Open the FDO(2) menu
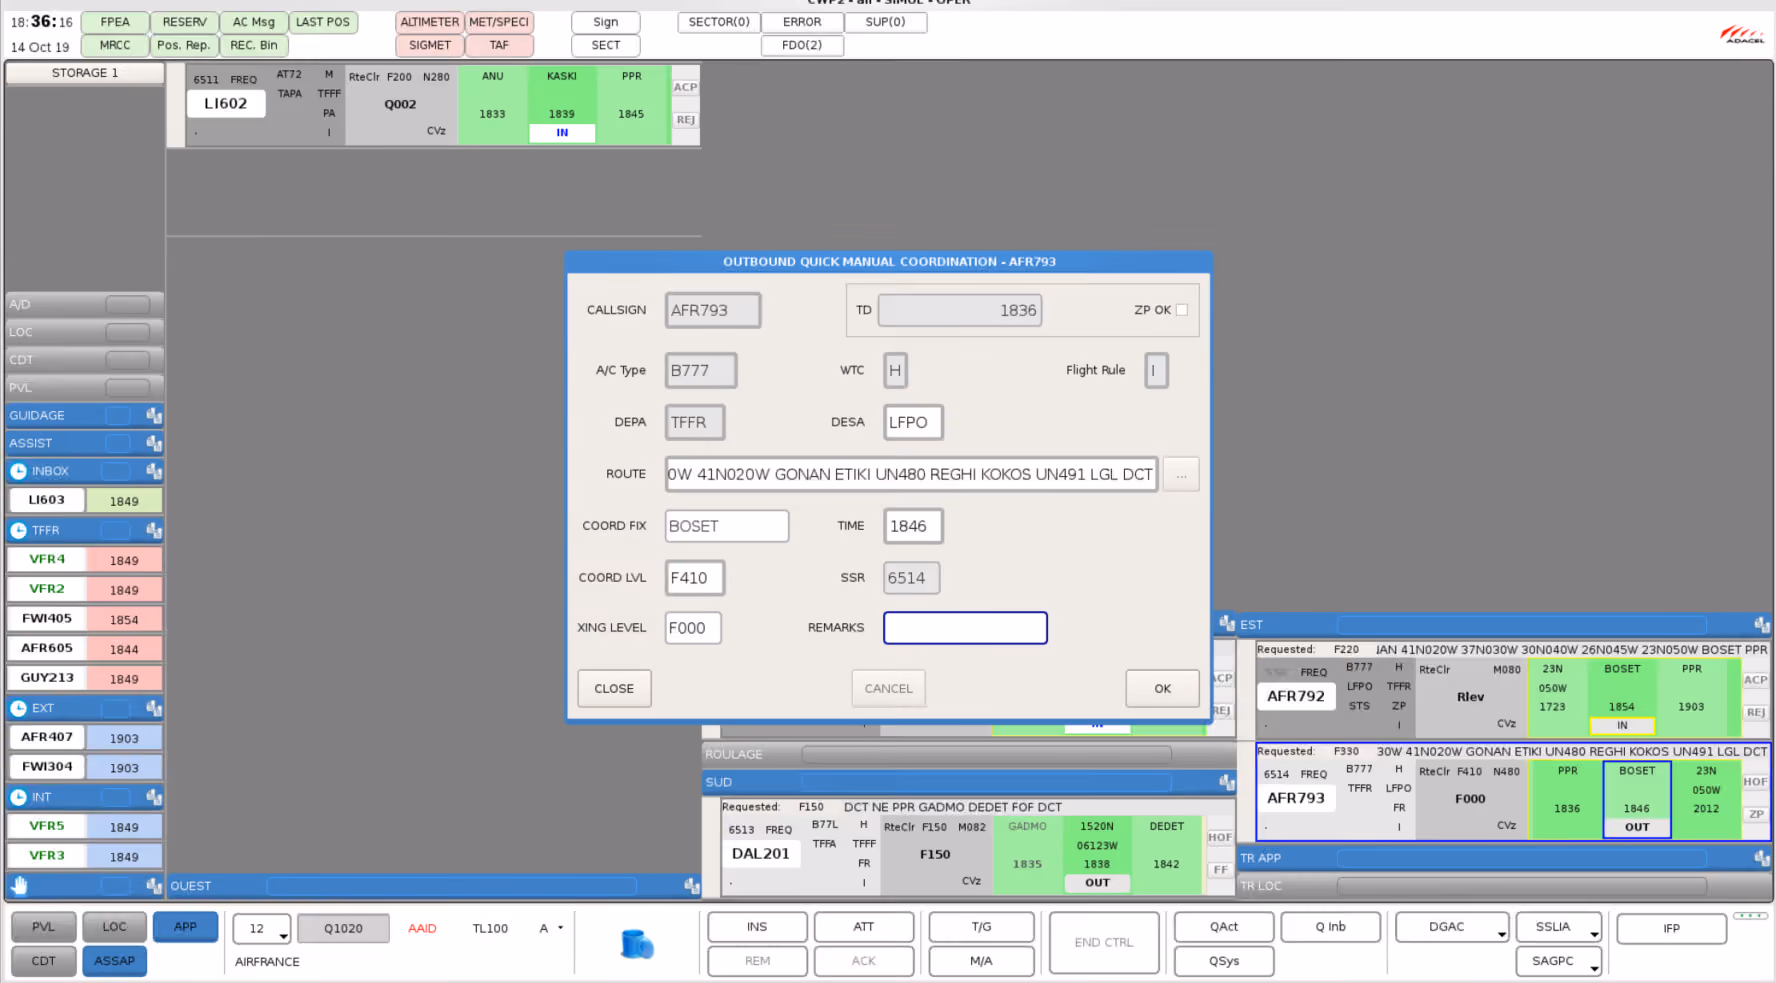This screenshot has width=1776, height=983. (802, 45)
